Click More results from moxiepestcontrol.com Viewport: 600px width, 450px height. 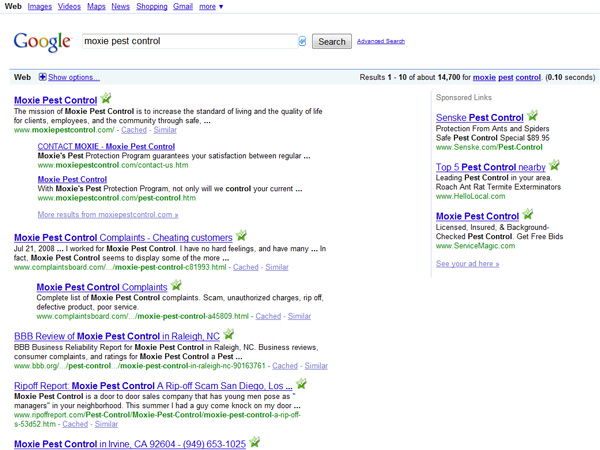(108, 215)
